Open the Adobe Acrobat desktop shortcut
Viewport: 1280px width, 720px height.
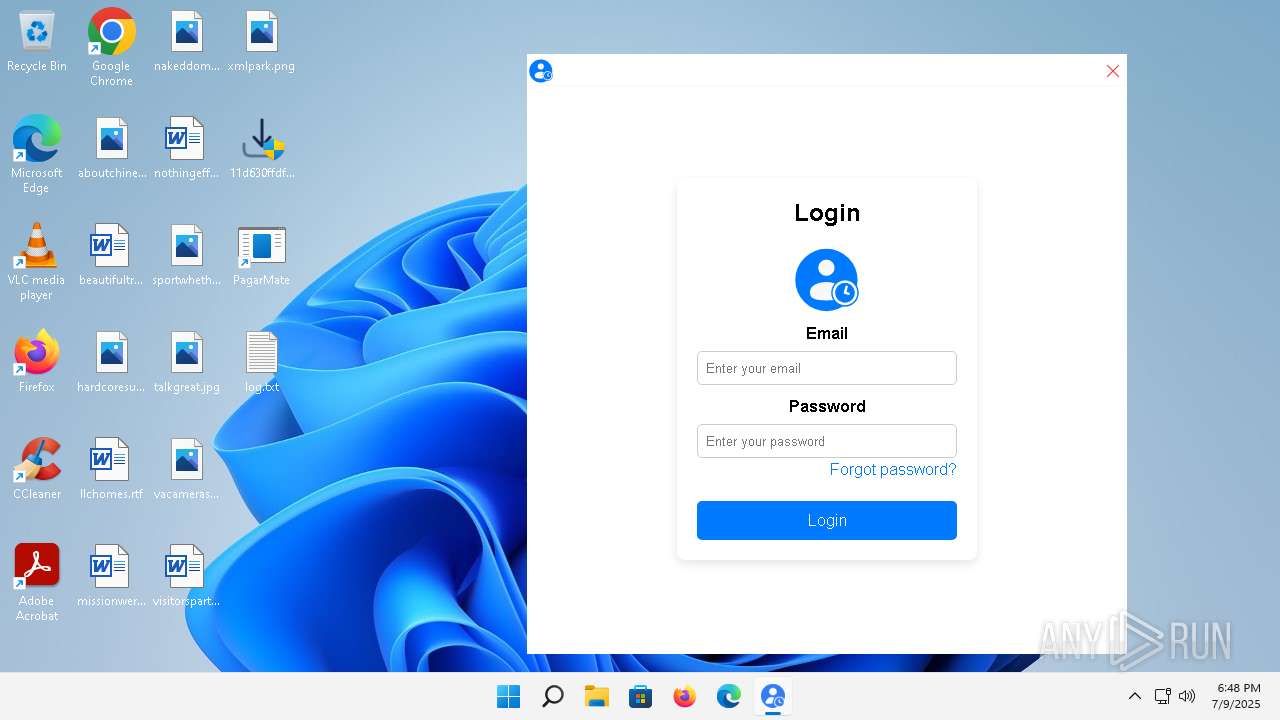(x=37, y=582)
